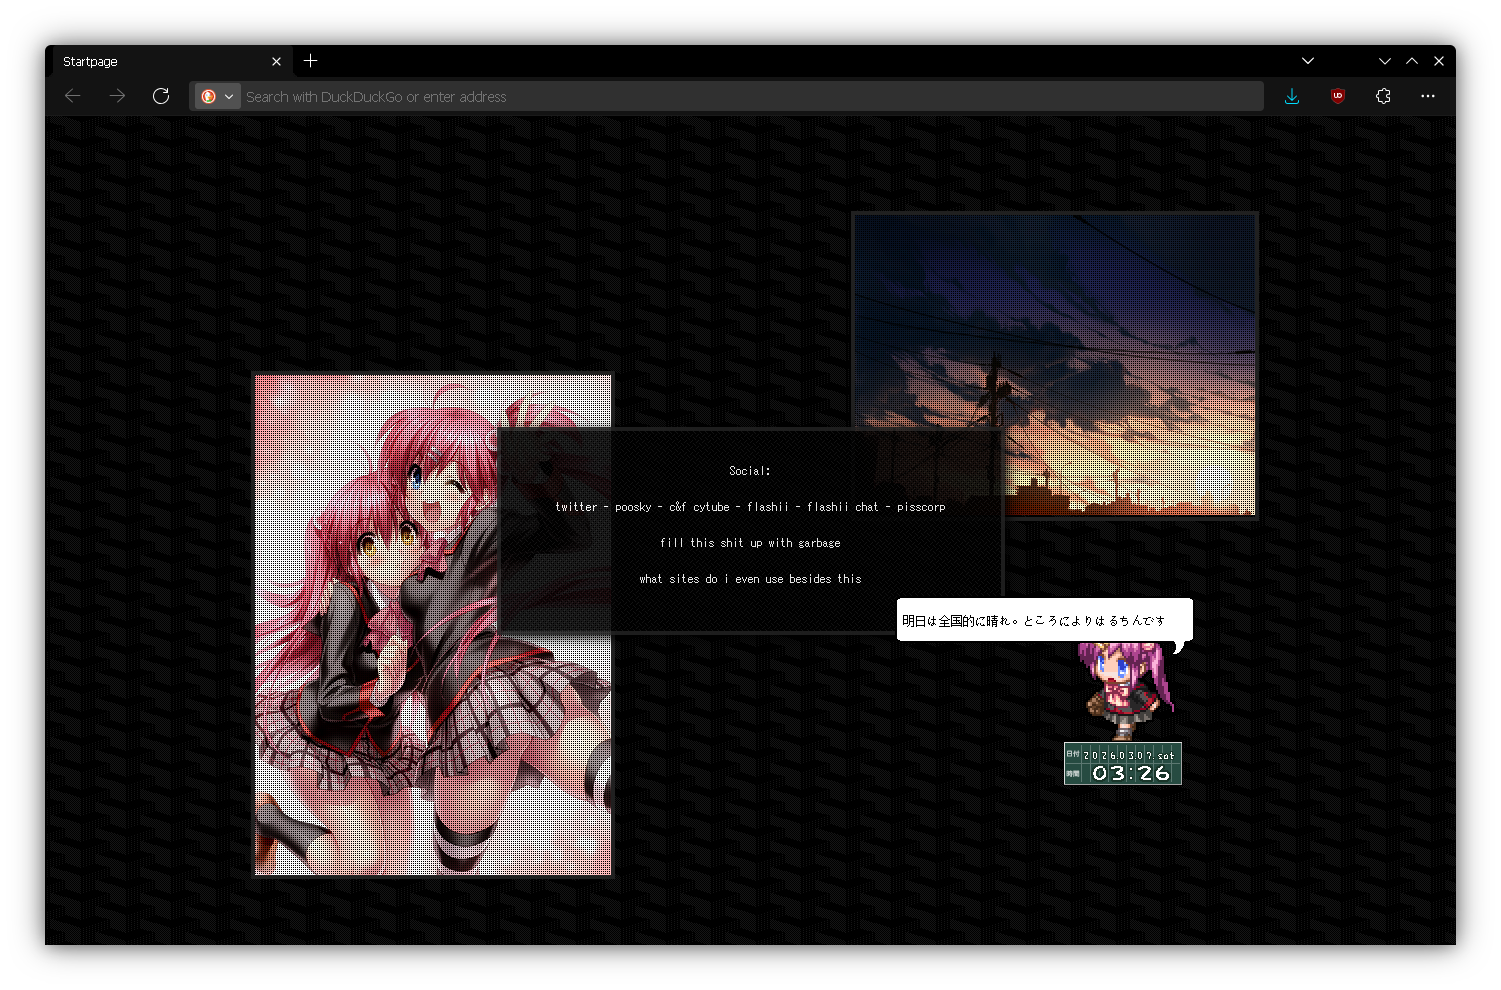Open the uBlock Origin extension
1501x990 pixels.
click(x=1337, y=96)
